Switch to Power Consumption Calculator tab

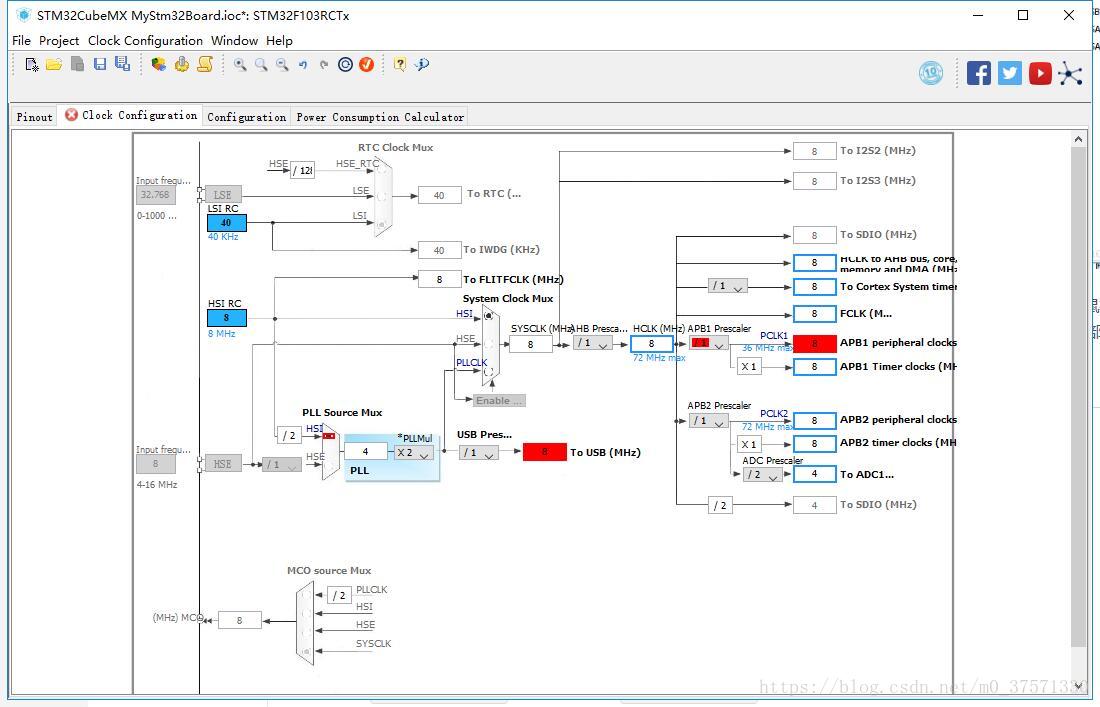380,117
